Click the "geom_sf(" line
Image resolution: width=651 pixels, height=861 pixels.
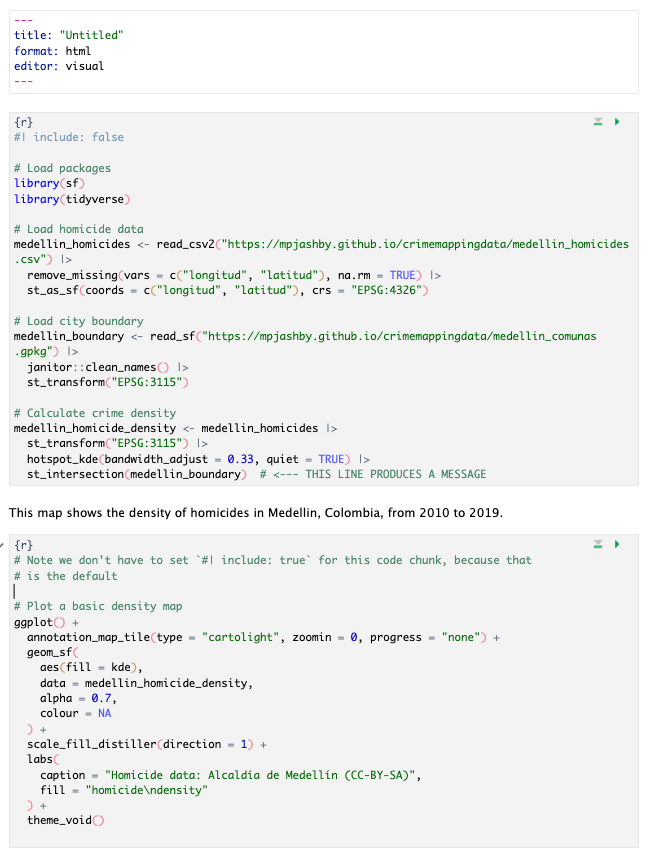point(53,652)
